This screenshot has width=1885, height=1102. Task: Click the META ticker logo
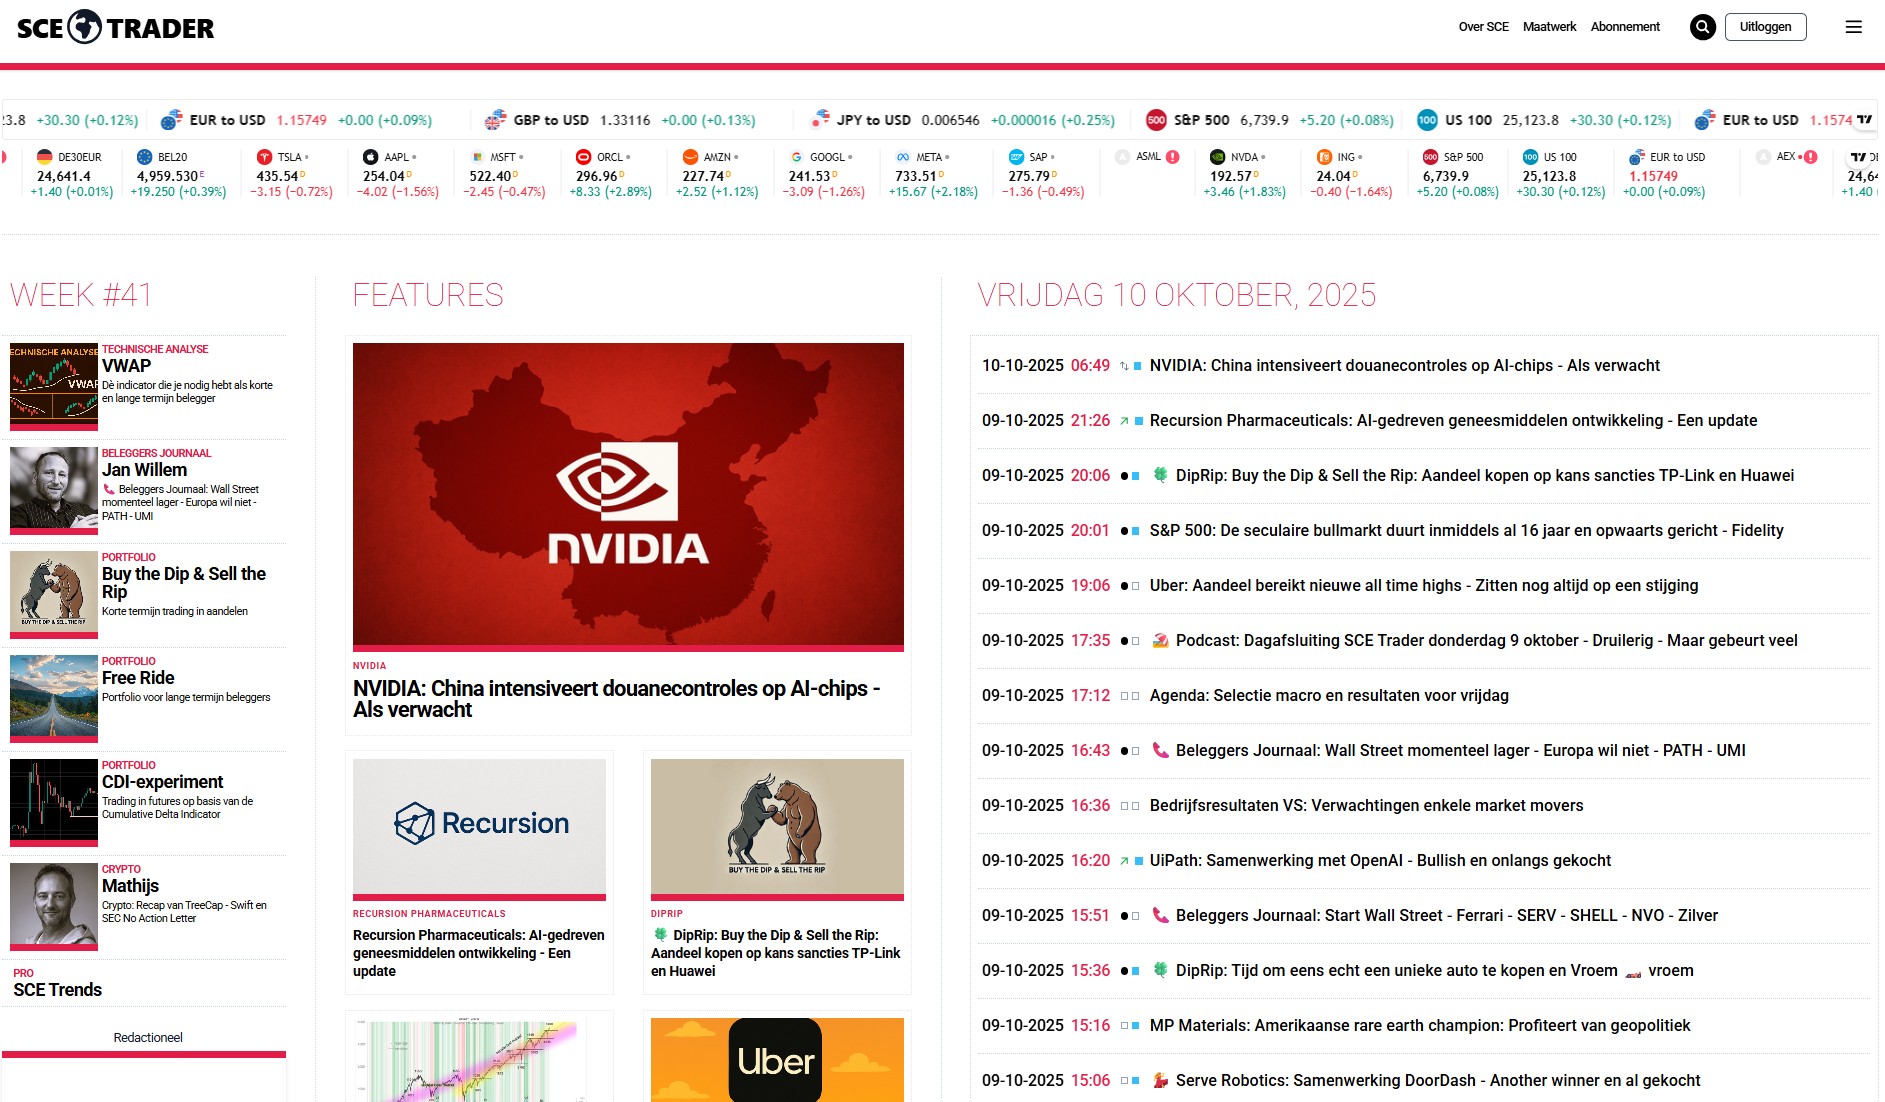pos(903,157)
